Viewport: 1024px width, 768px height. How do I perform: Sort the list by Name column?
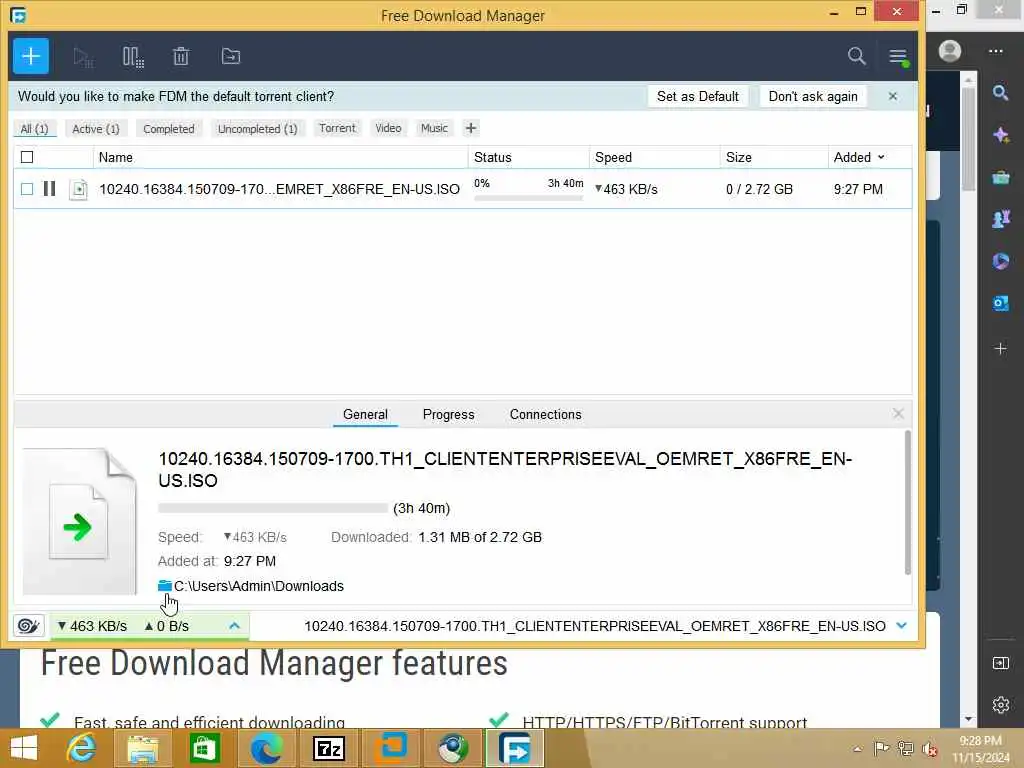pos(116,157)
